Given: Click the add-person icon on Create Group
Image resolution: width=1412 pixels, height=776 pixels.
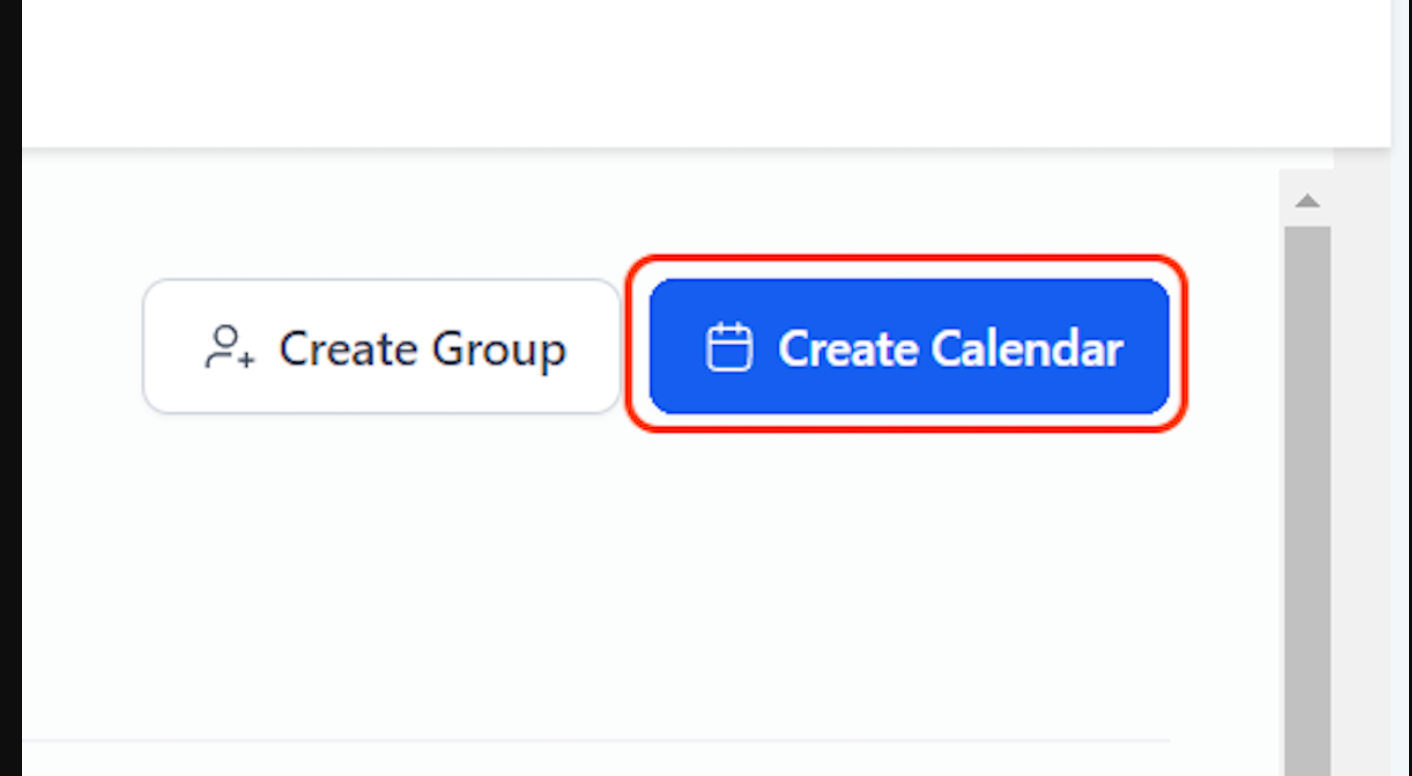Looking at the screenshot, I should (229, 347).
